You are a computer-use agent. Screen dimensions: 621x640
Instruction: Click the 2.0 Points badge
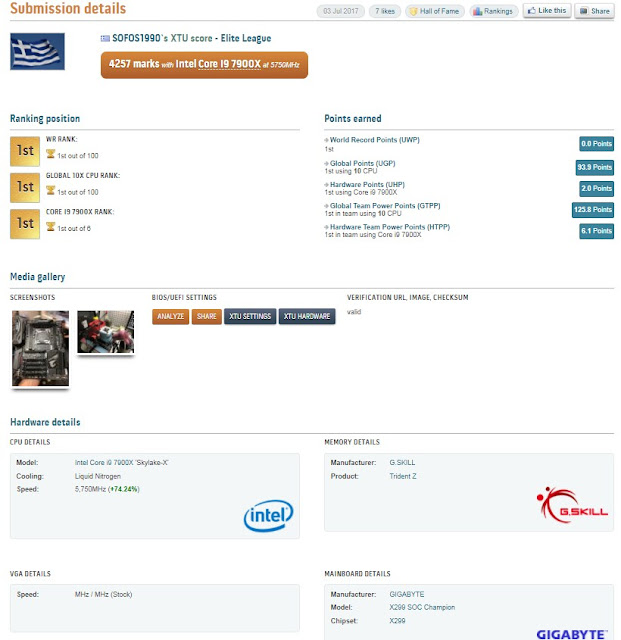point(597,189)
